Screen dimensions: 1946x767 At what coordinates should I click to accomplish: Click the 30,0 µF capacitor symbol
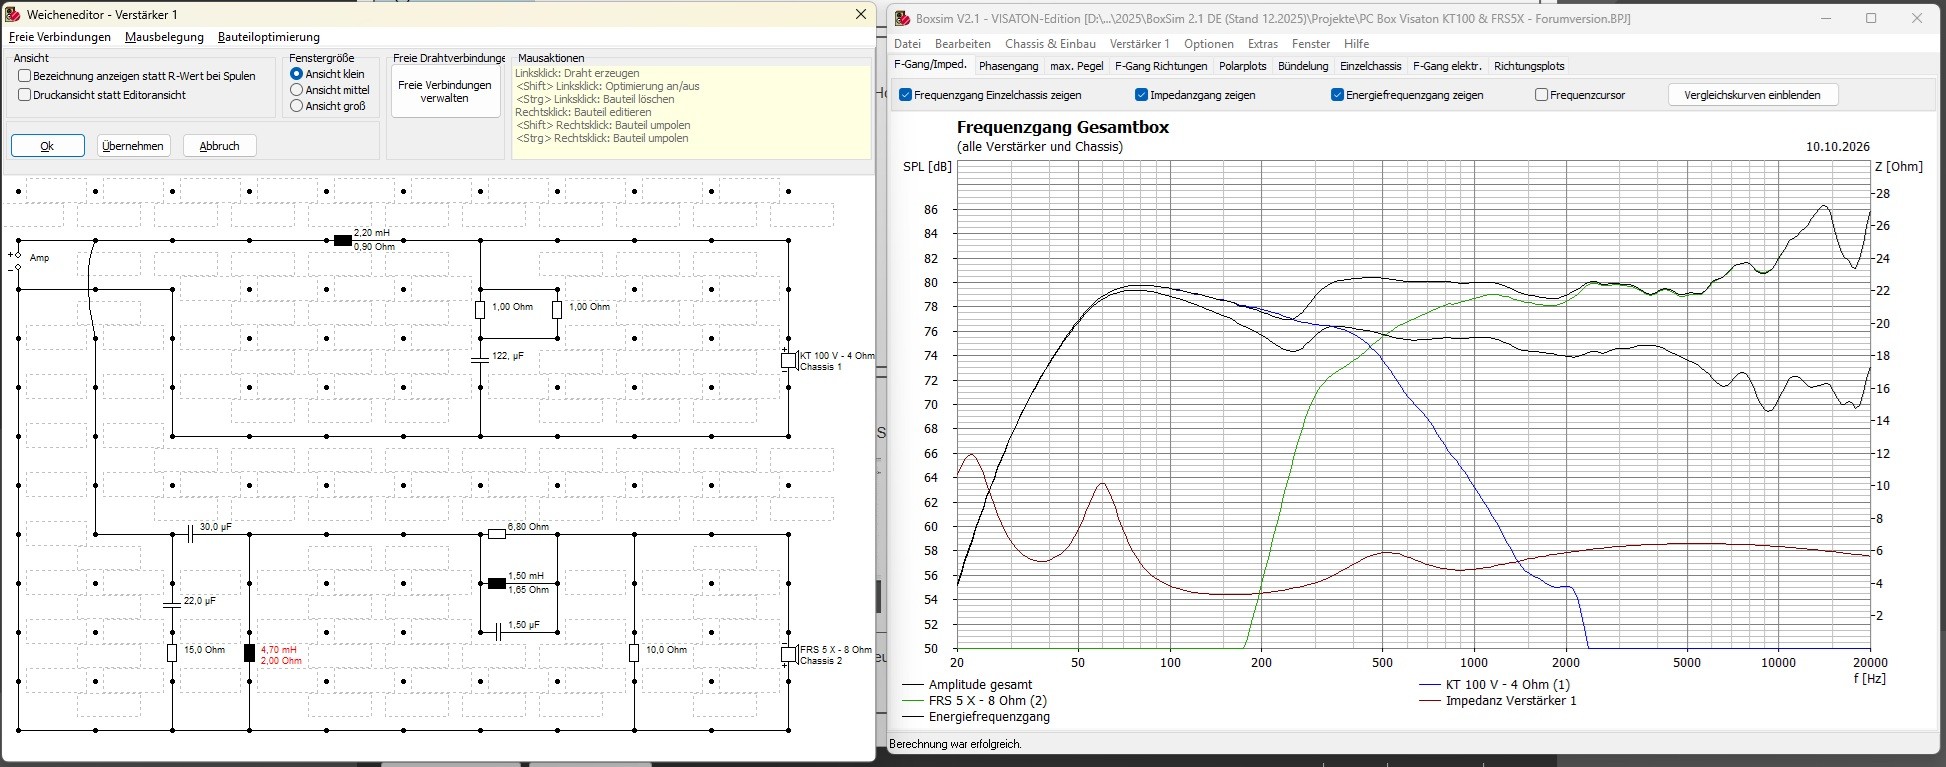click(190, 534)
